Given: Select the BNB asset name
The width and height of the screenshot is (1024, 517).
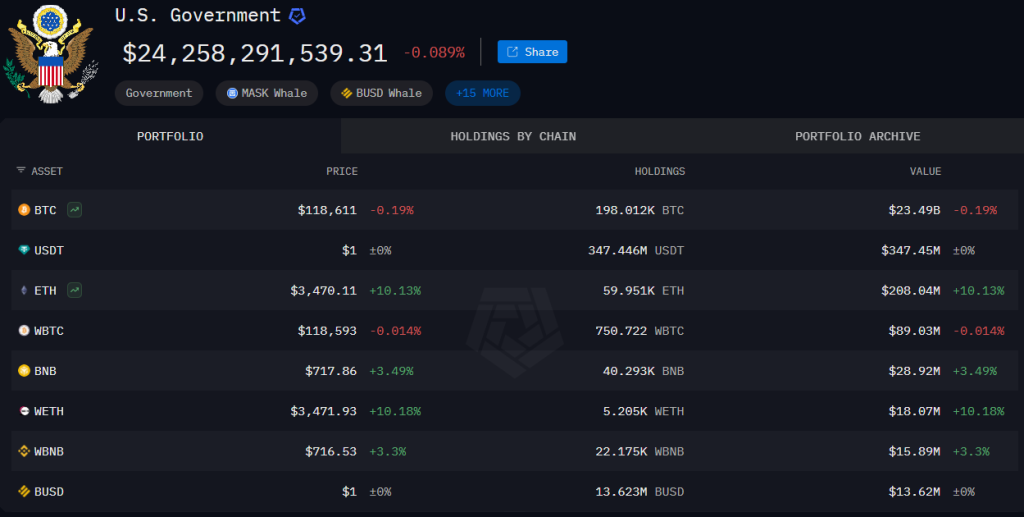Looking at the screenshot, I should [45, 371].
